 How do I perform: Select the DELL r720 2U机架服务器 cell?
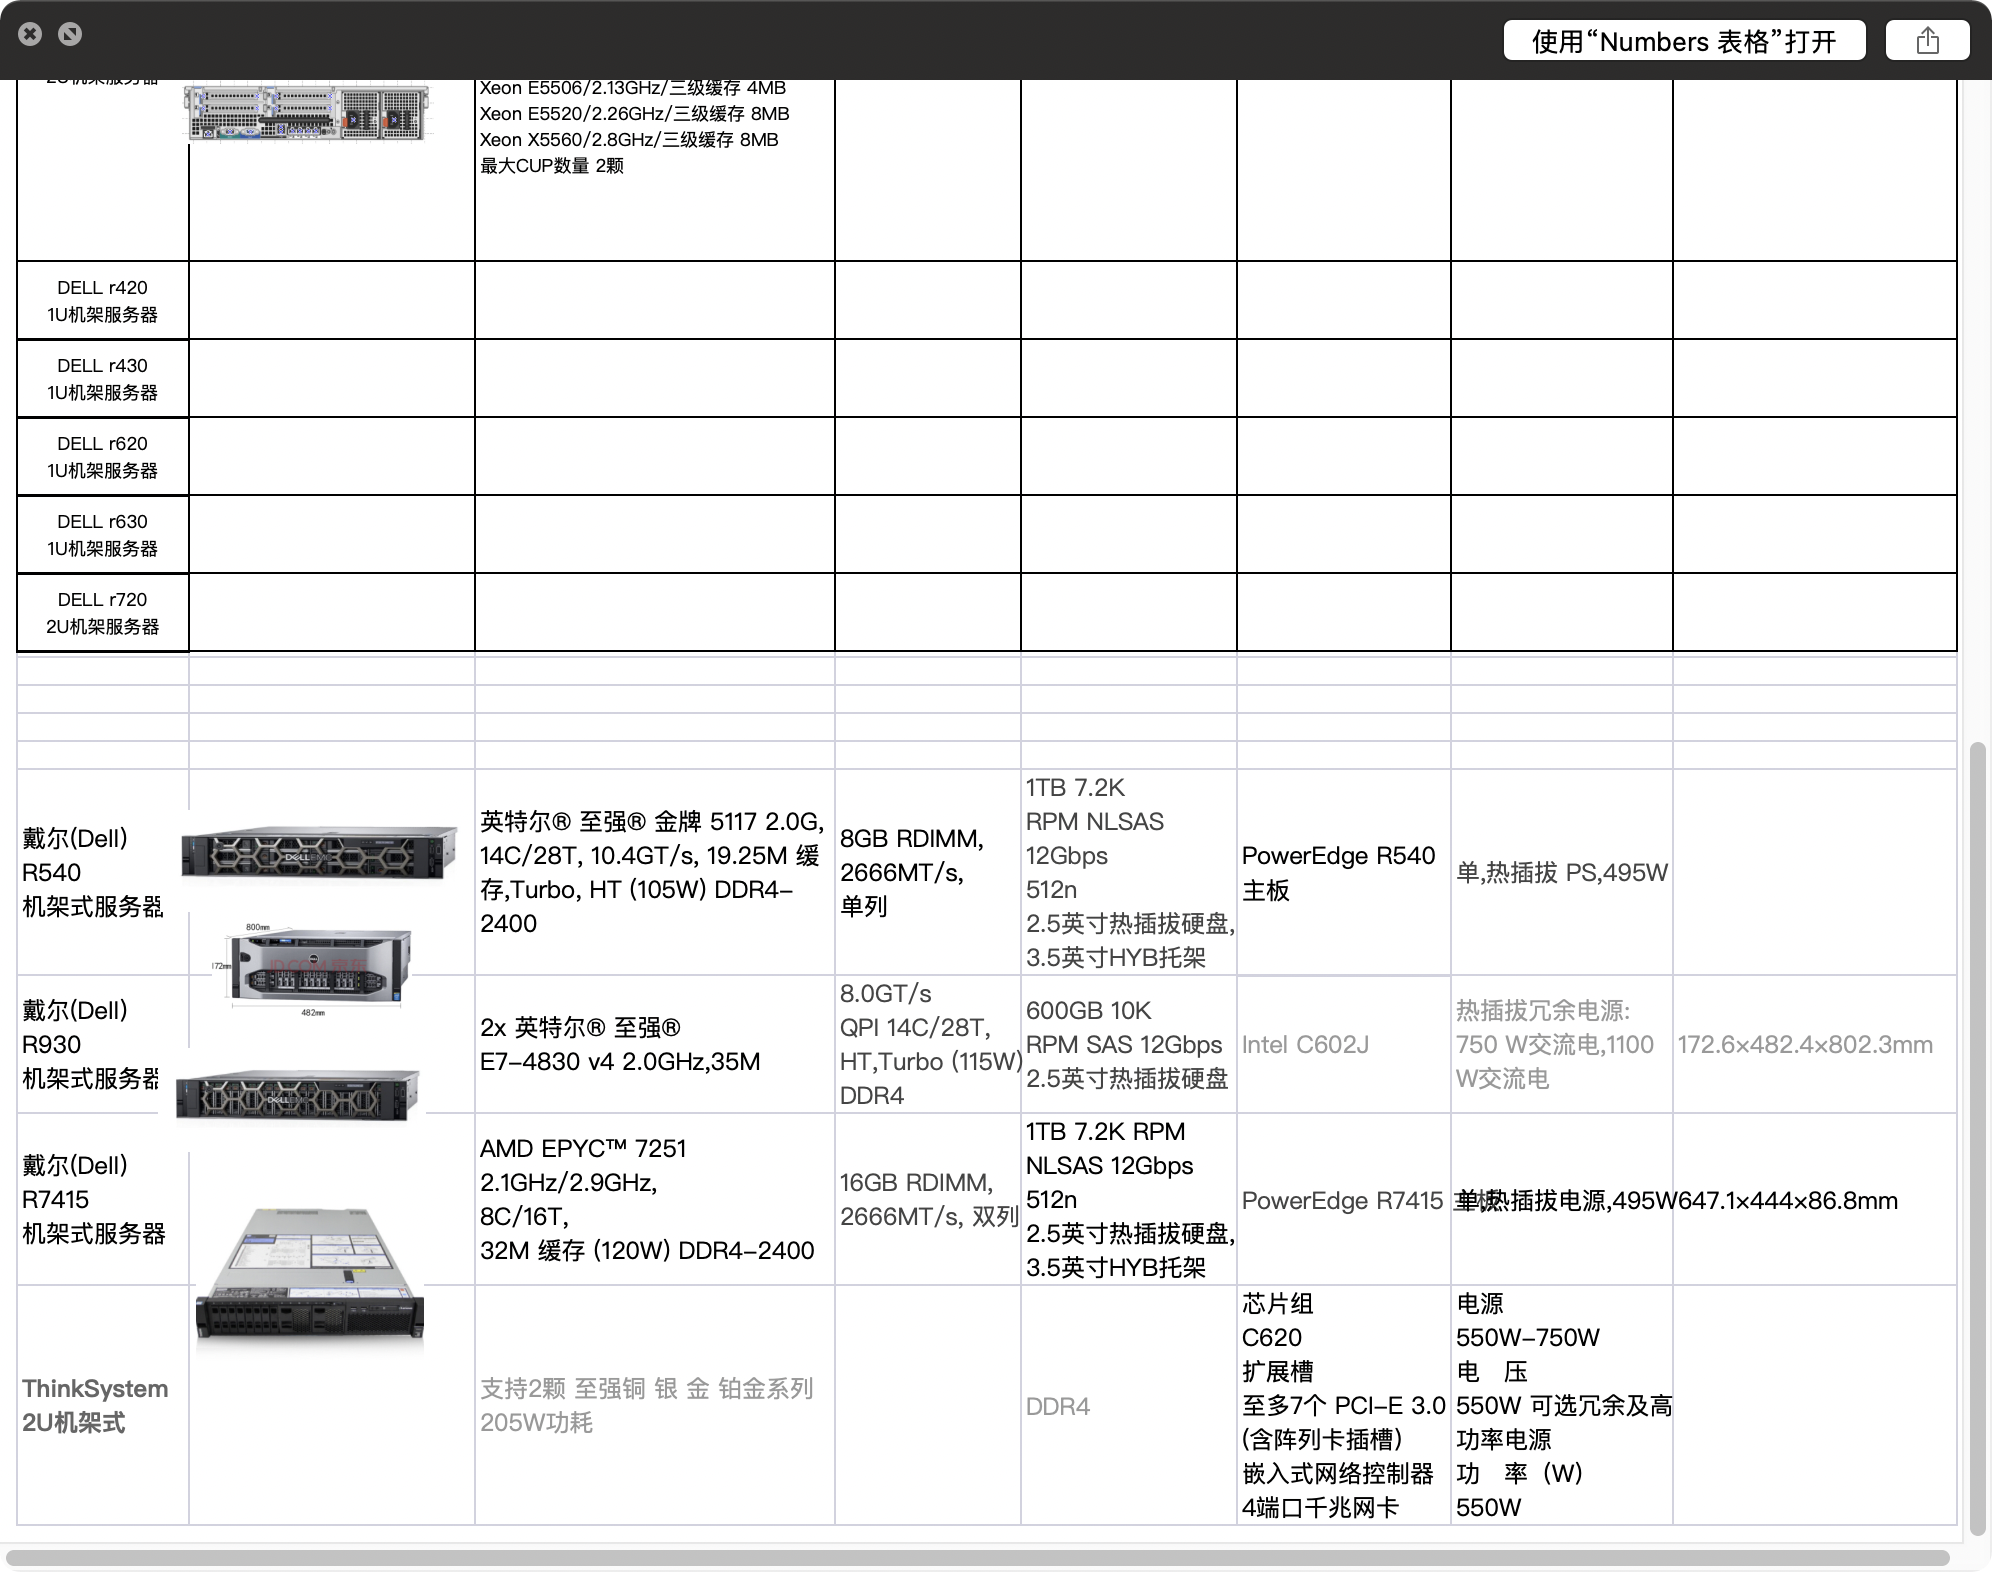coord(102,612)
